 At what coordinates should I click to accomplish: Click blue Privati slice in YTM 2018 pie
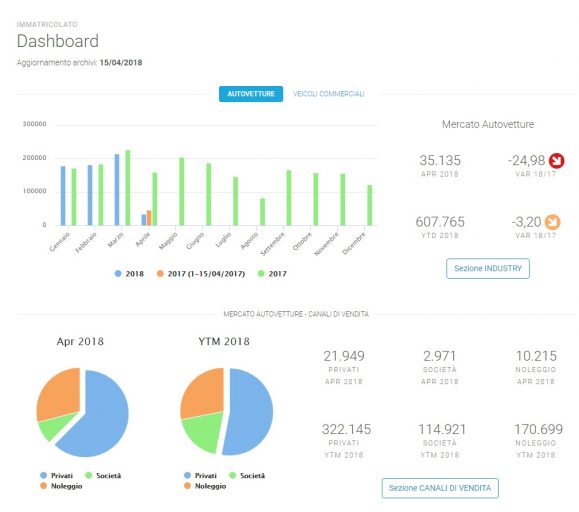[x=249, y=412]
